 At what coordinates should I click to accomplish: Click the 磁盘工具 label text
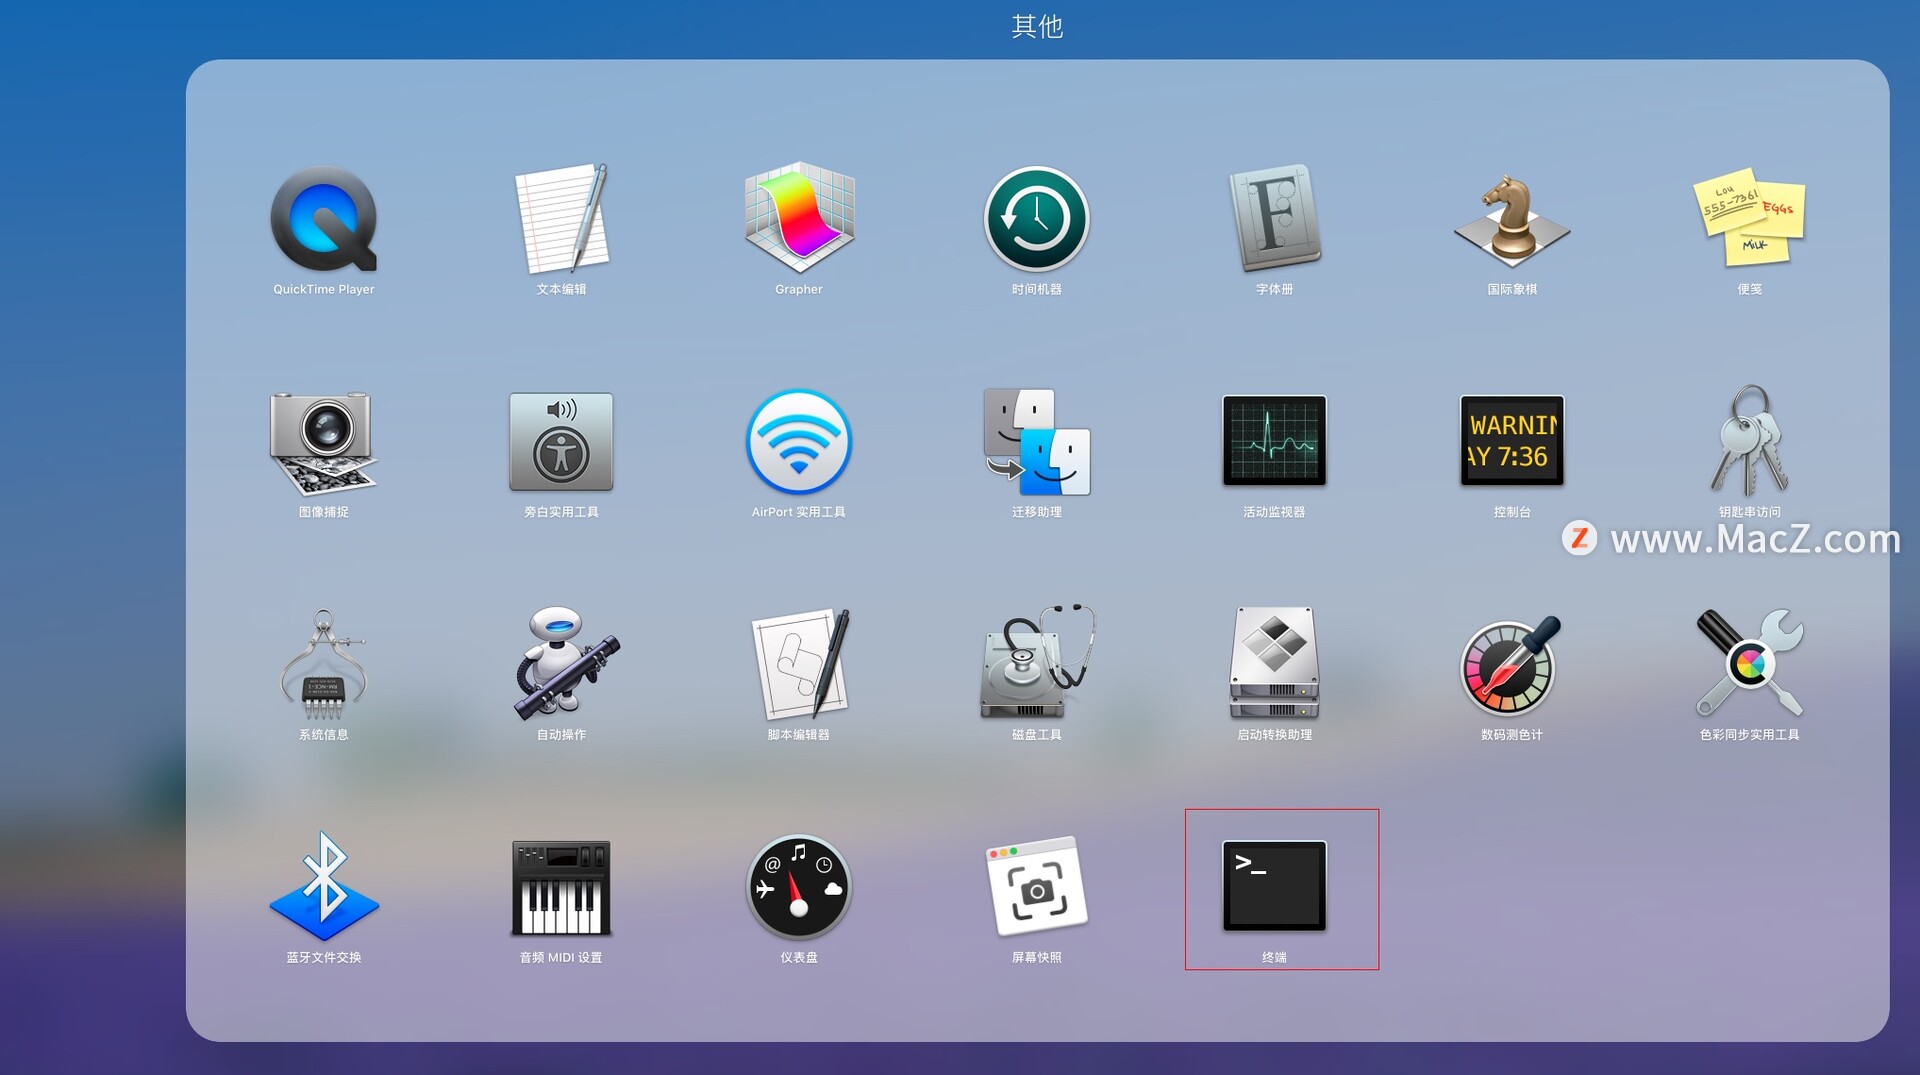click(x=1036, y=735)
